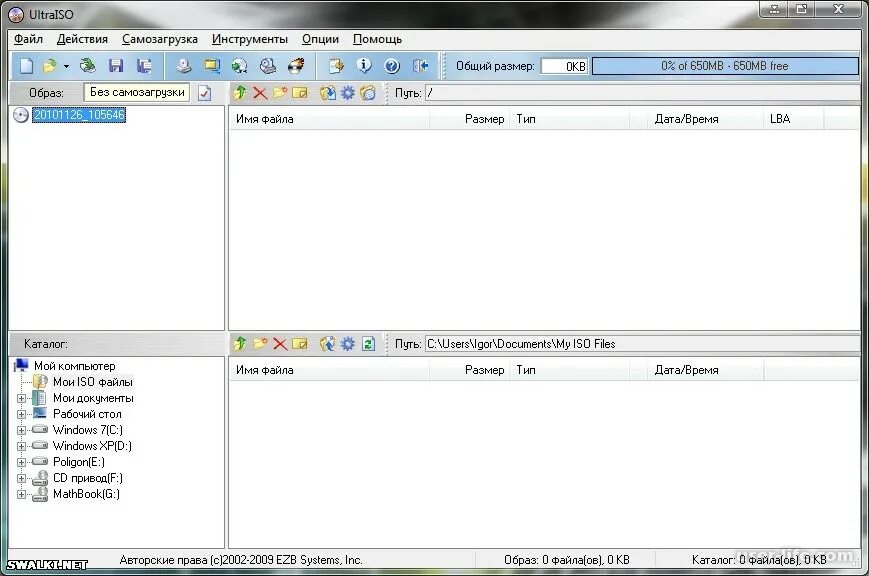Sort image list by Имя файла column
The image size is (869, 576).
tap(329, 119)
